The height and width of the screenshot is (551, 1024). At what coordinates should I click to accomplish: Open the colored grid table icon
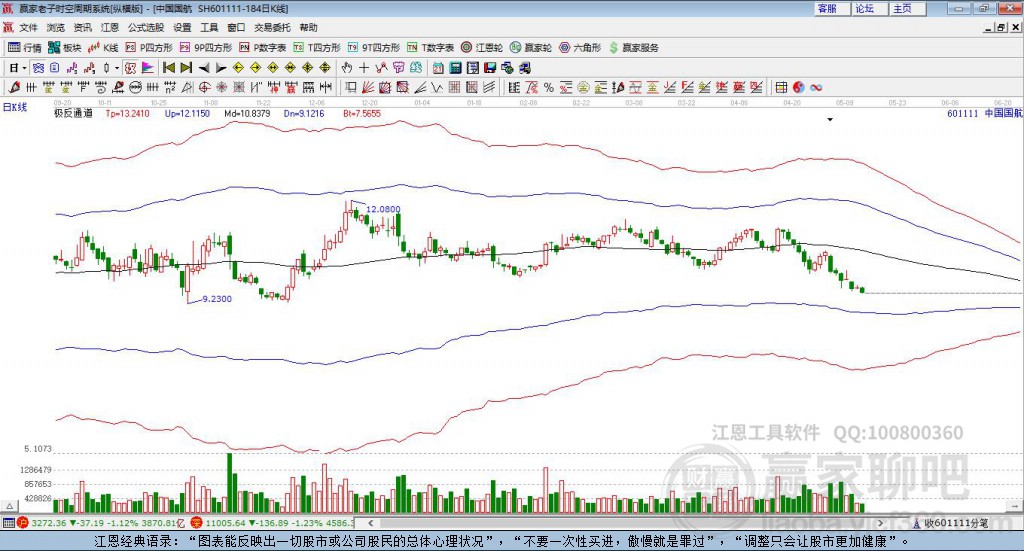[781, 87]
